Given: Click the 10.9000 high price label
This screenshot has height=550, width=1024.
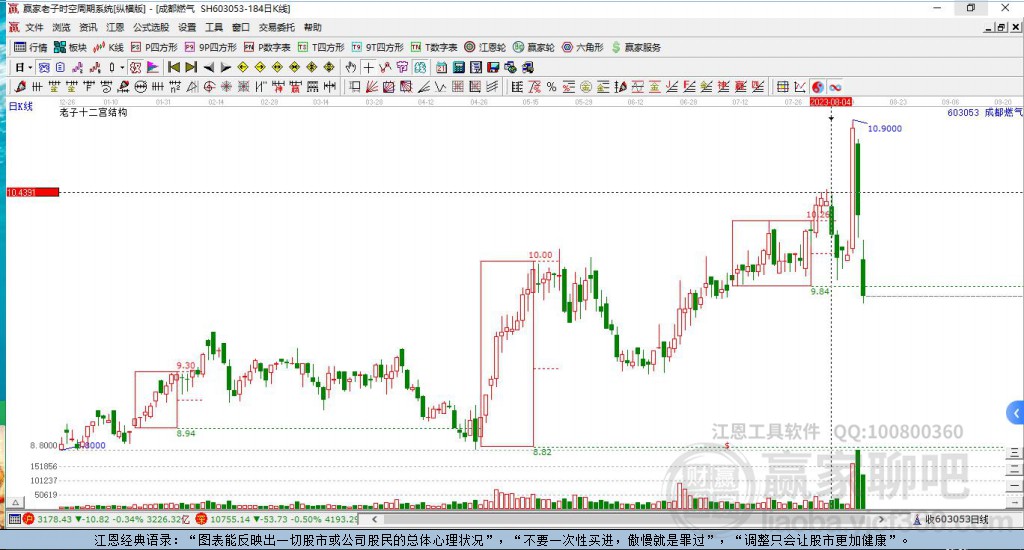Looking at the screenshot, I should pos(884,129).
